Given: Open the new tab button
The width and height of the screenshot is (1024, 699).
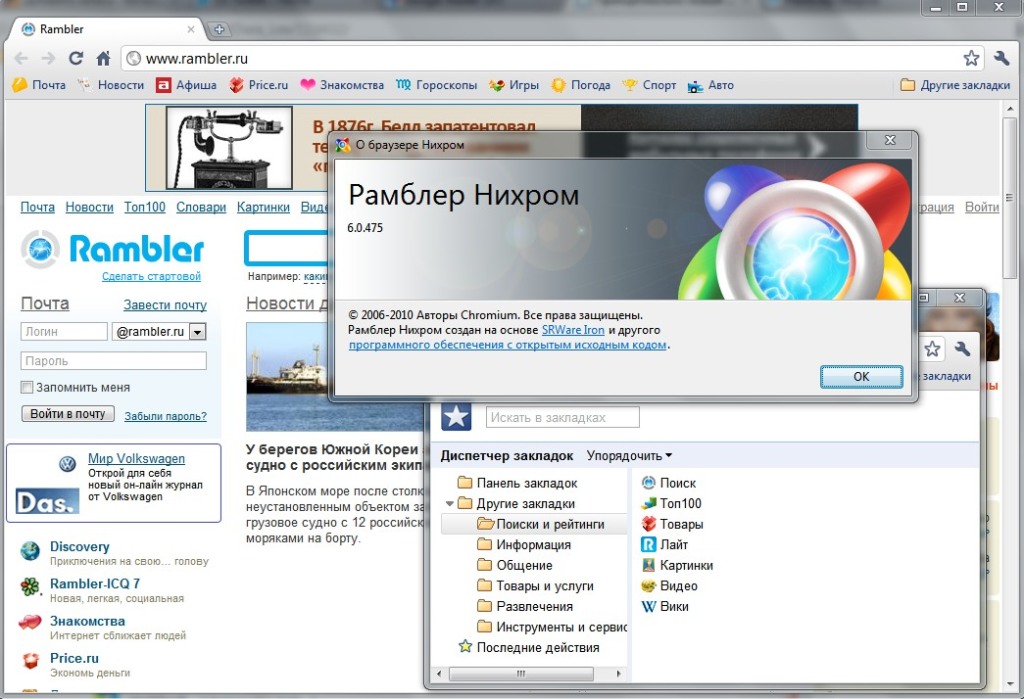Looking at the screenshot, I should click(x=219, y=29).
